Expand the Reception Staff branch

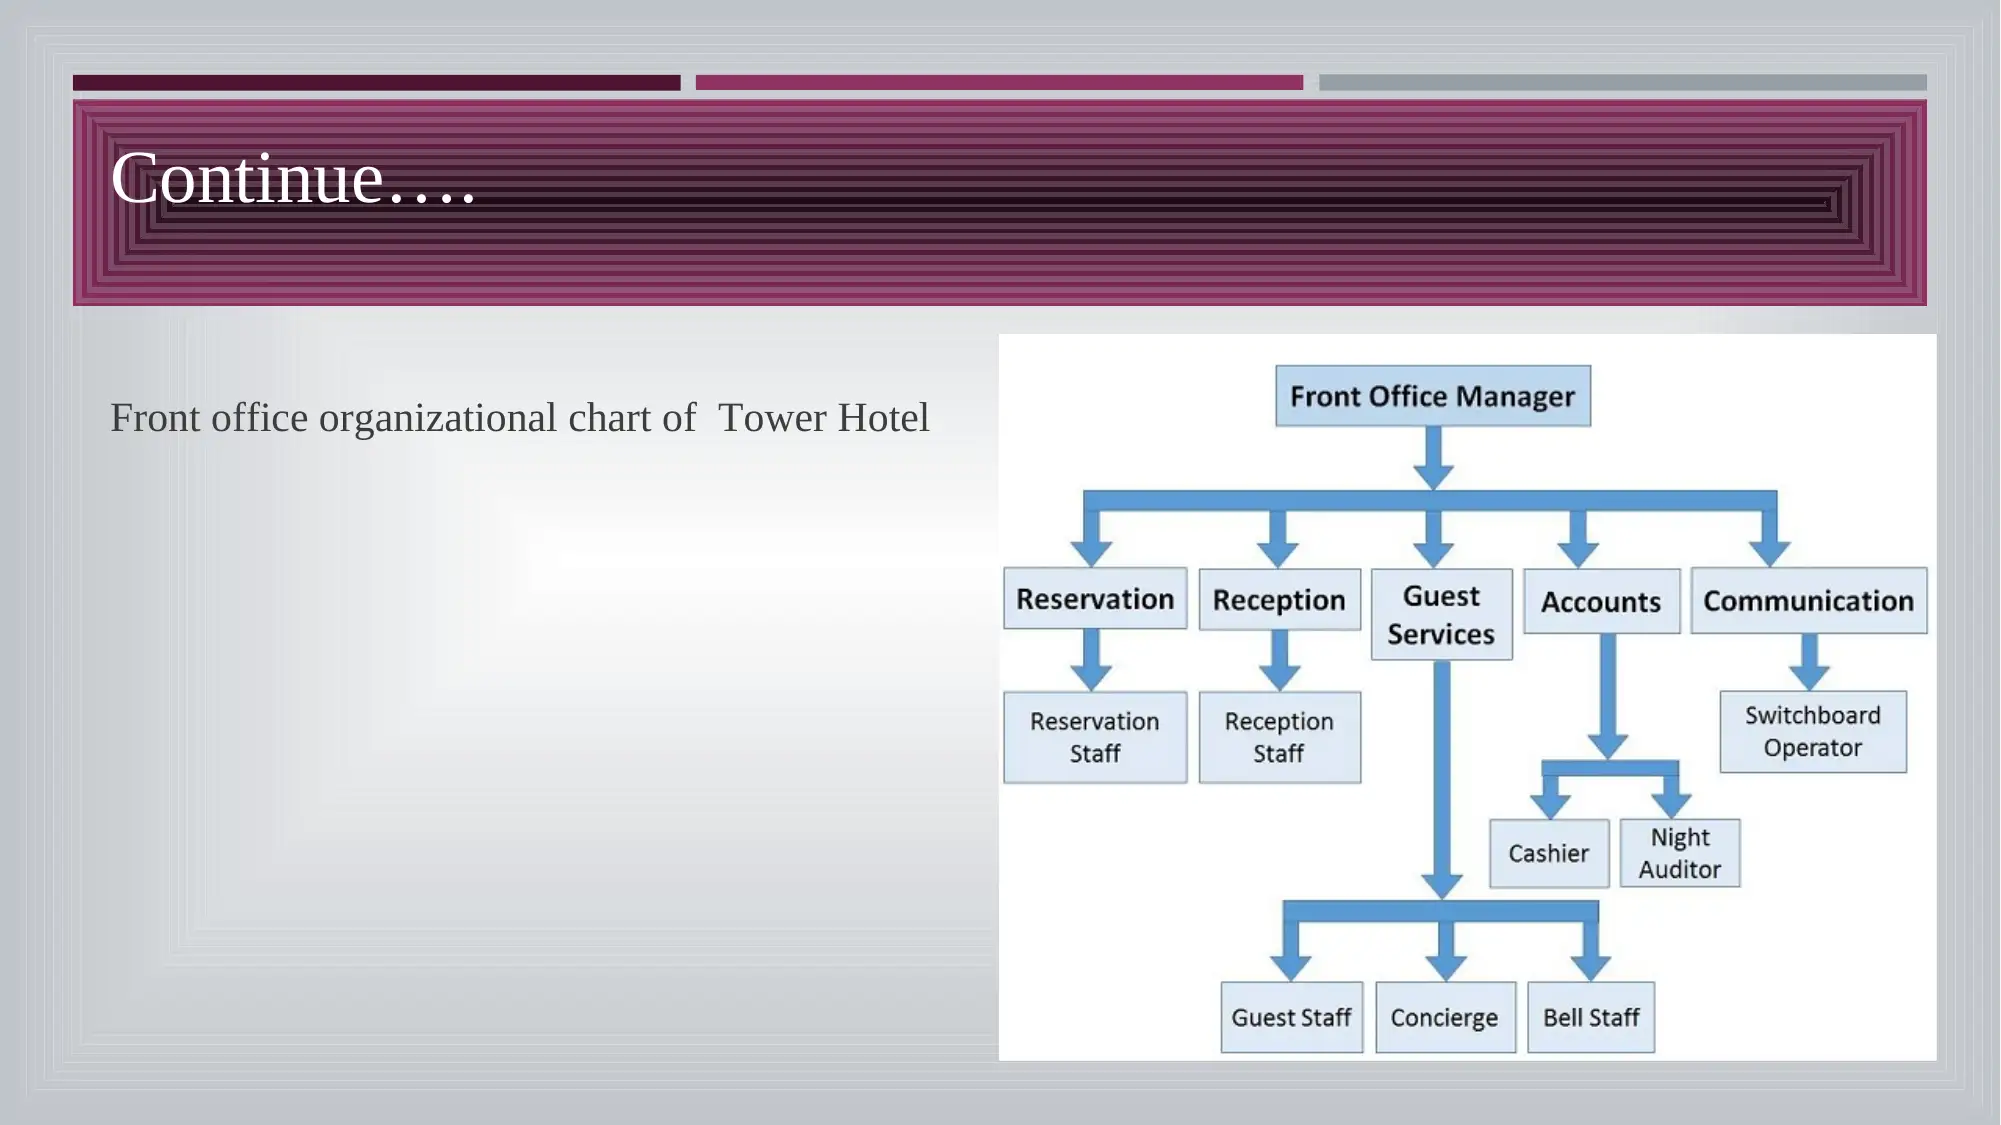(1278, 735)
